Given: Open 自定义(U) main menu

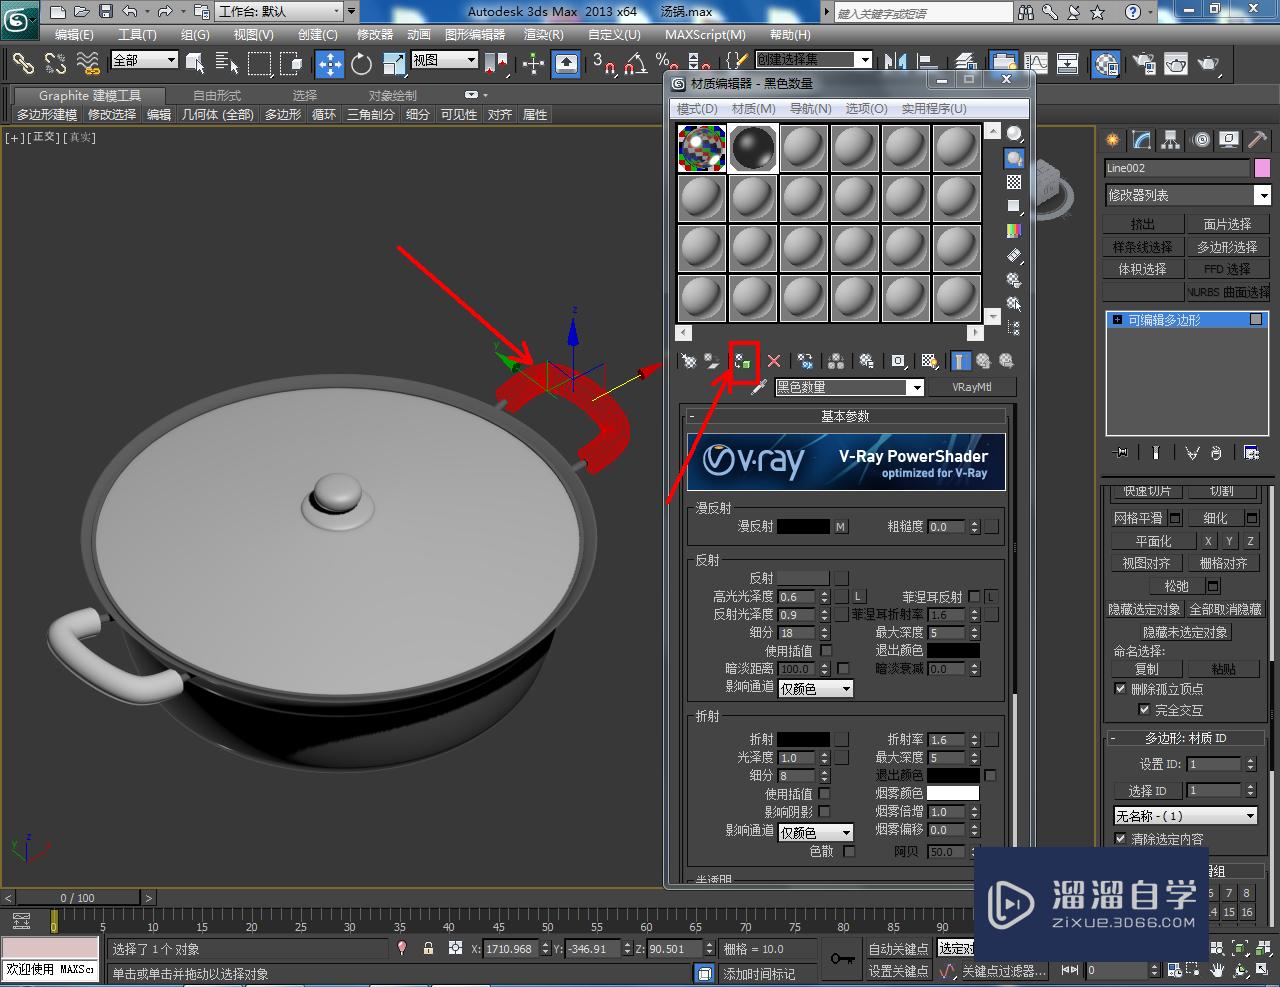Looking at the screenshot, I should [614, 34].
